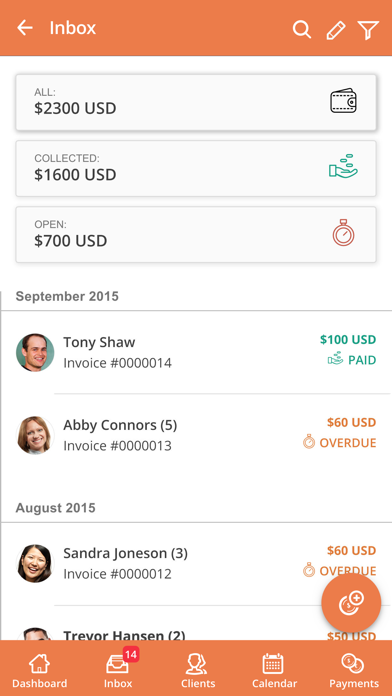Select the ALL $2300 USD summary card

point(196,103)
